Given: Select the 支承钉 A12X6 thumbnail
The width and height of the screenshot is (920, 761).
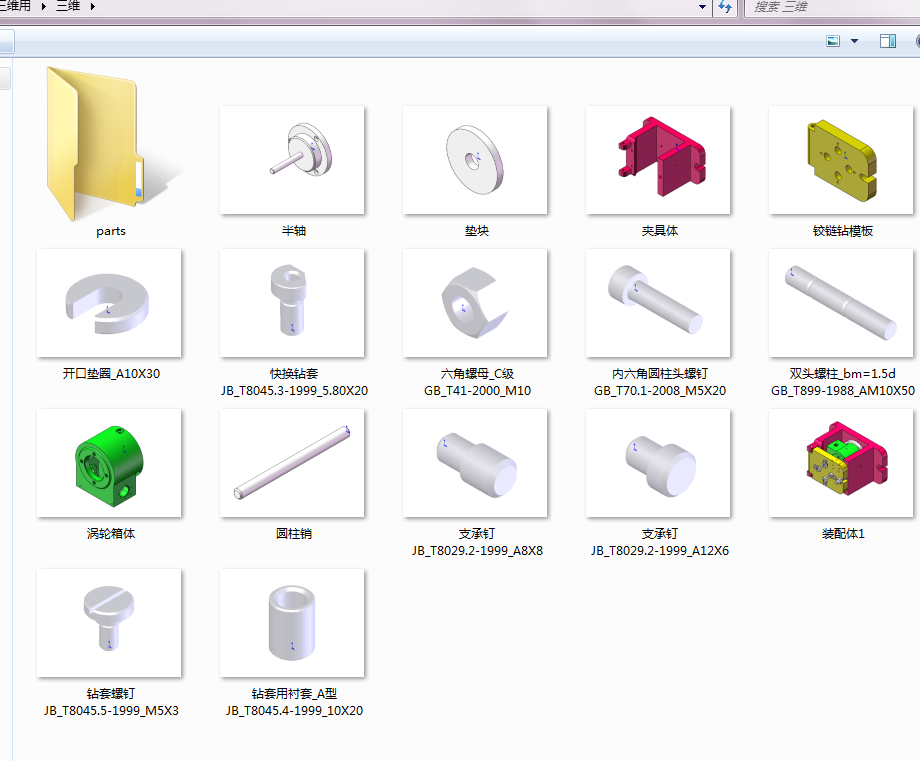Looking at the screenshot, I should click(658, 463).
